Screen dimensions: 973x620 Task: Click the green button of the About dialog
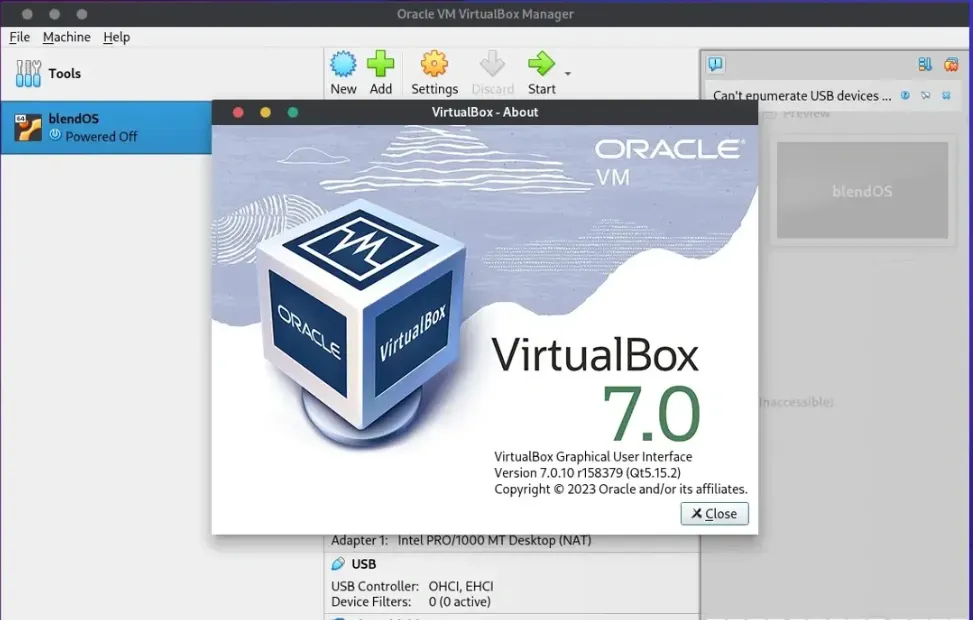pos(293,112)
